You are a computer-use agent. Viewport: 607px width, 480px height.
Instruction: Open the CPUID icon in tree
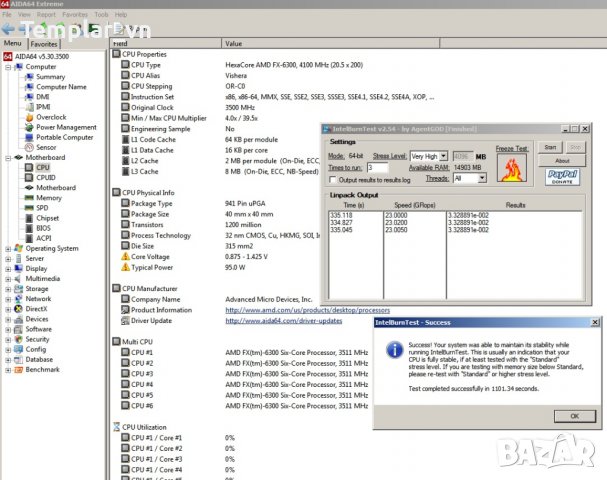(x=29, y=177)
